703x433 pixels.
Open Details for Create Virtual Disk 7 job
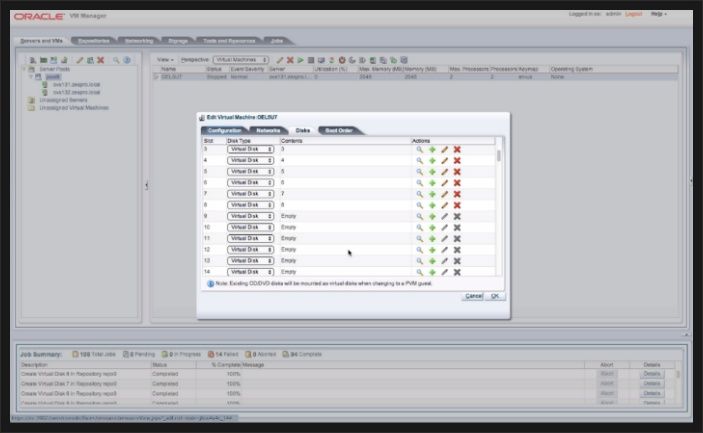click(652, 384)
